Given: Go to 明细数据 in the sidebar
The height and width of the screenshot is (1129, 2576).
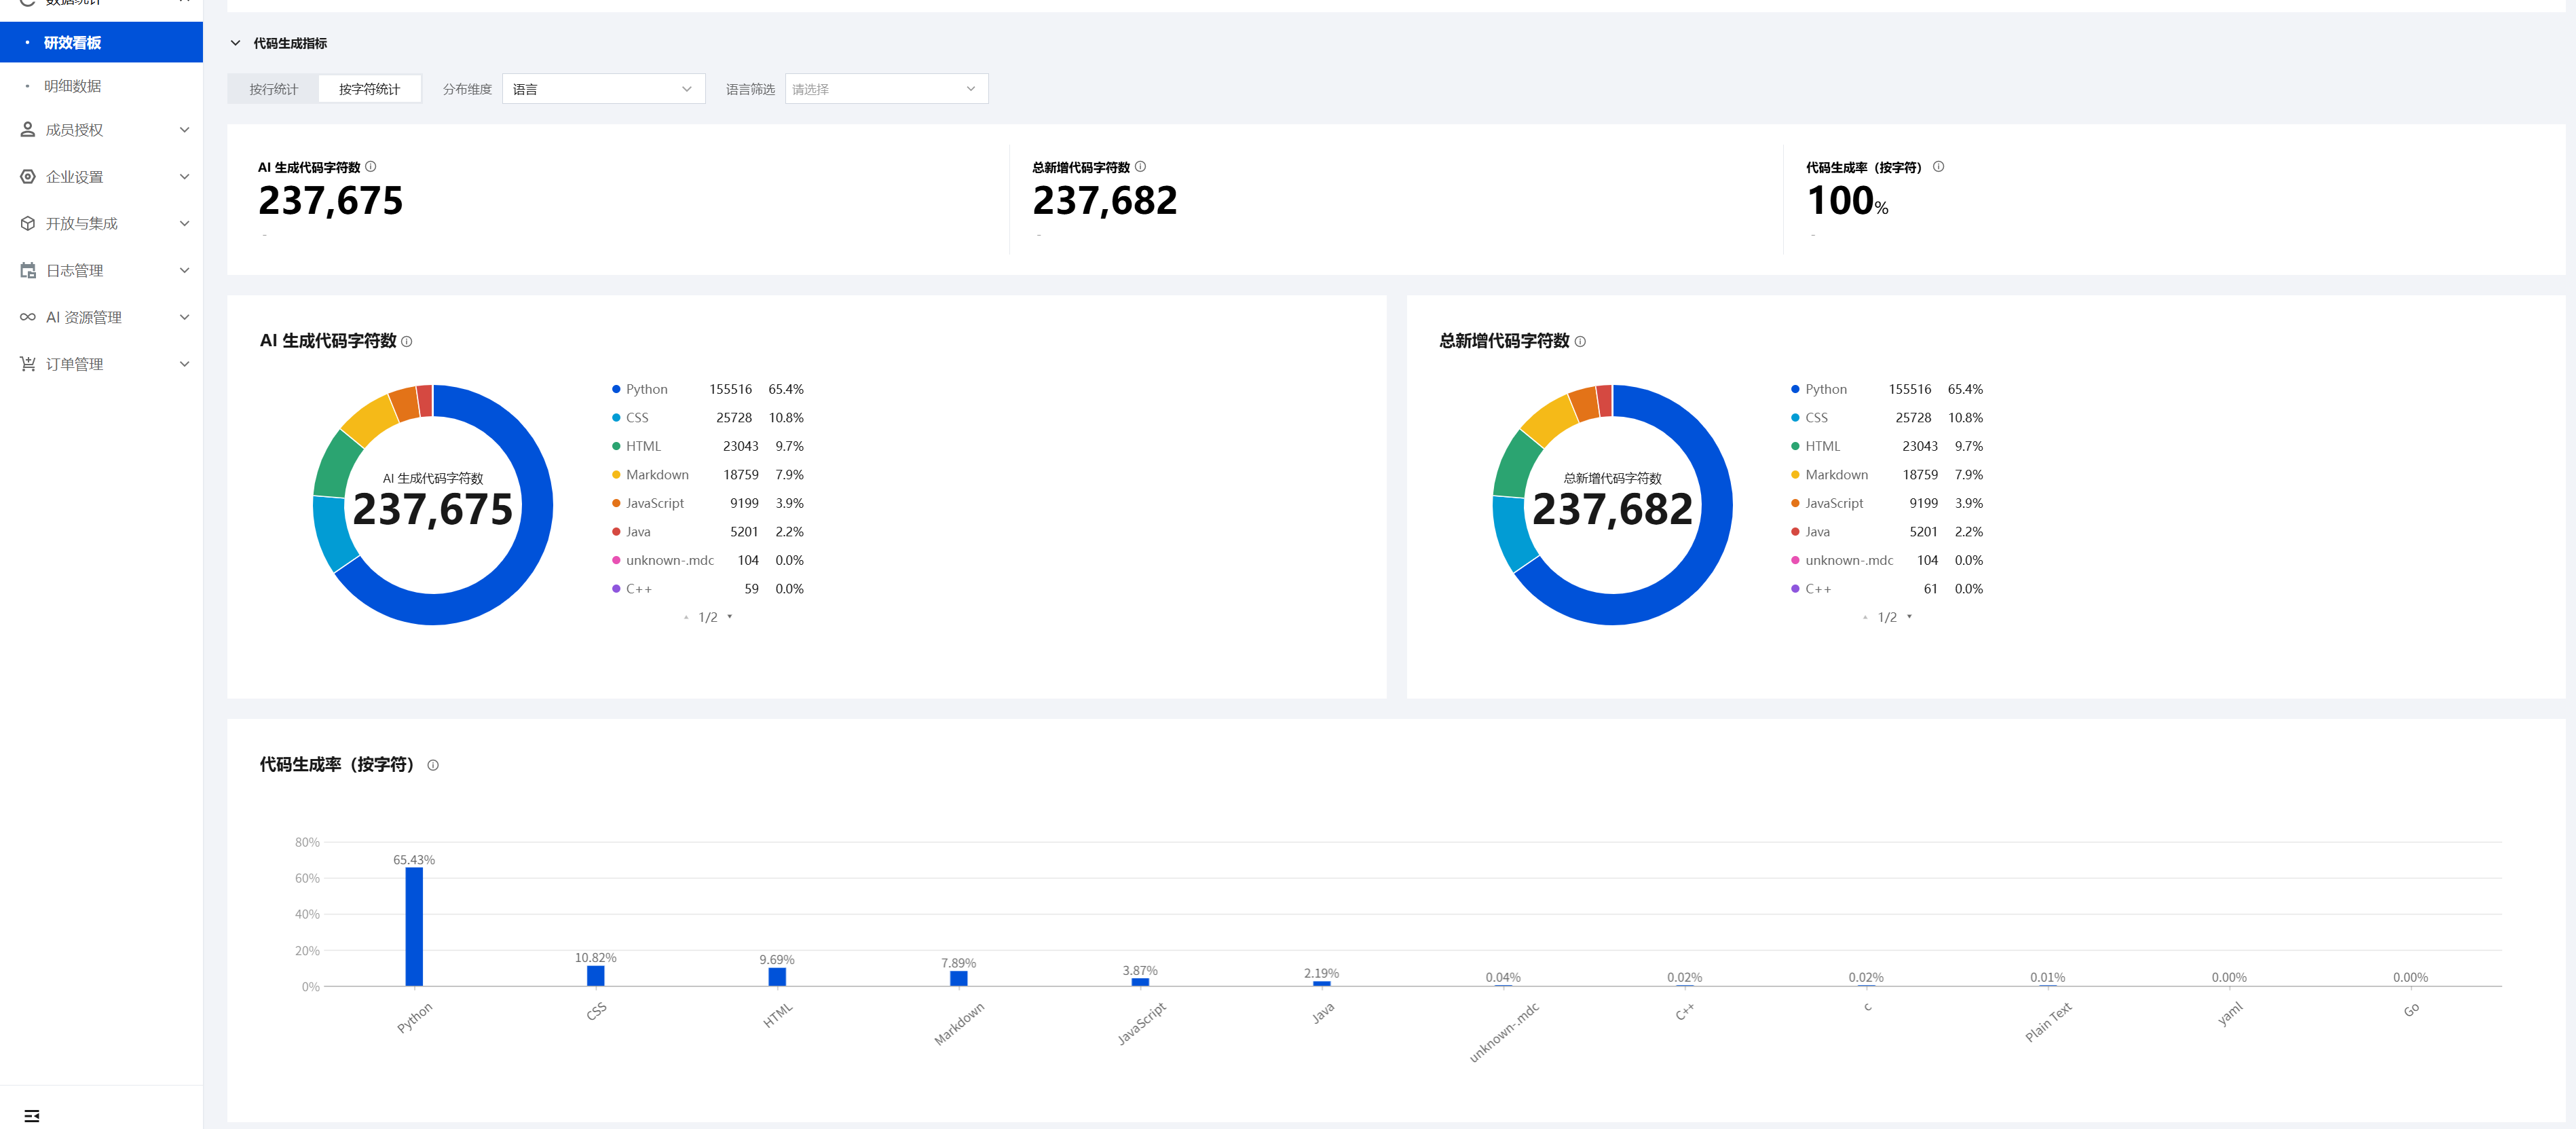Looking at the screenshot, I should (x=72, y=87).
